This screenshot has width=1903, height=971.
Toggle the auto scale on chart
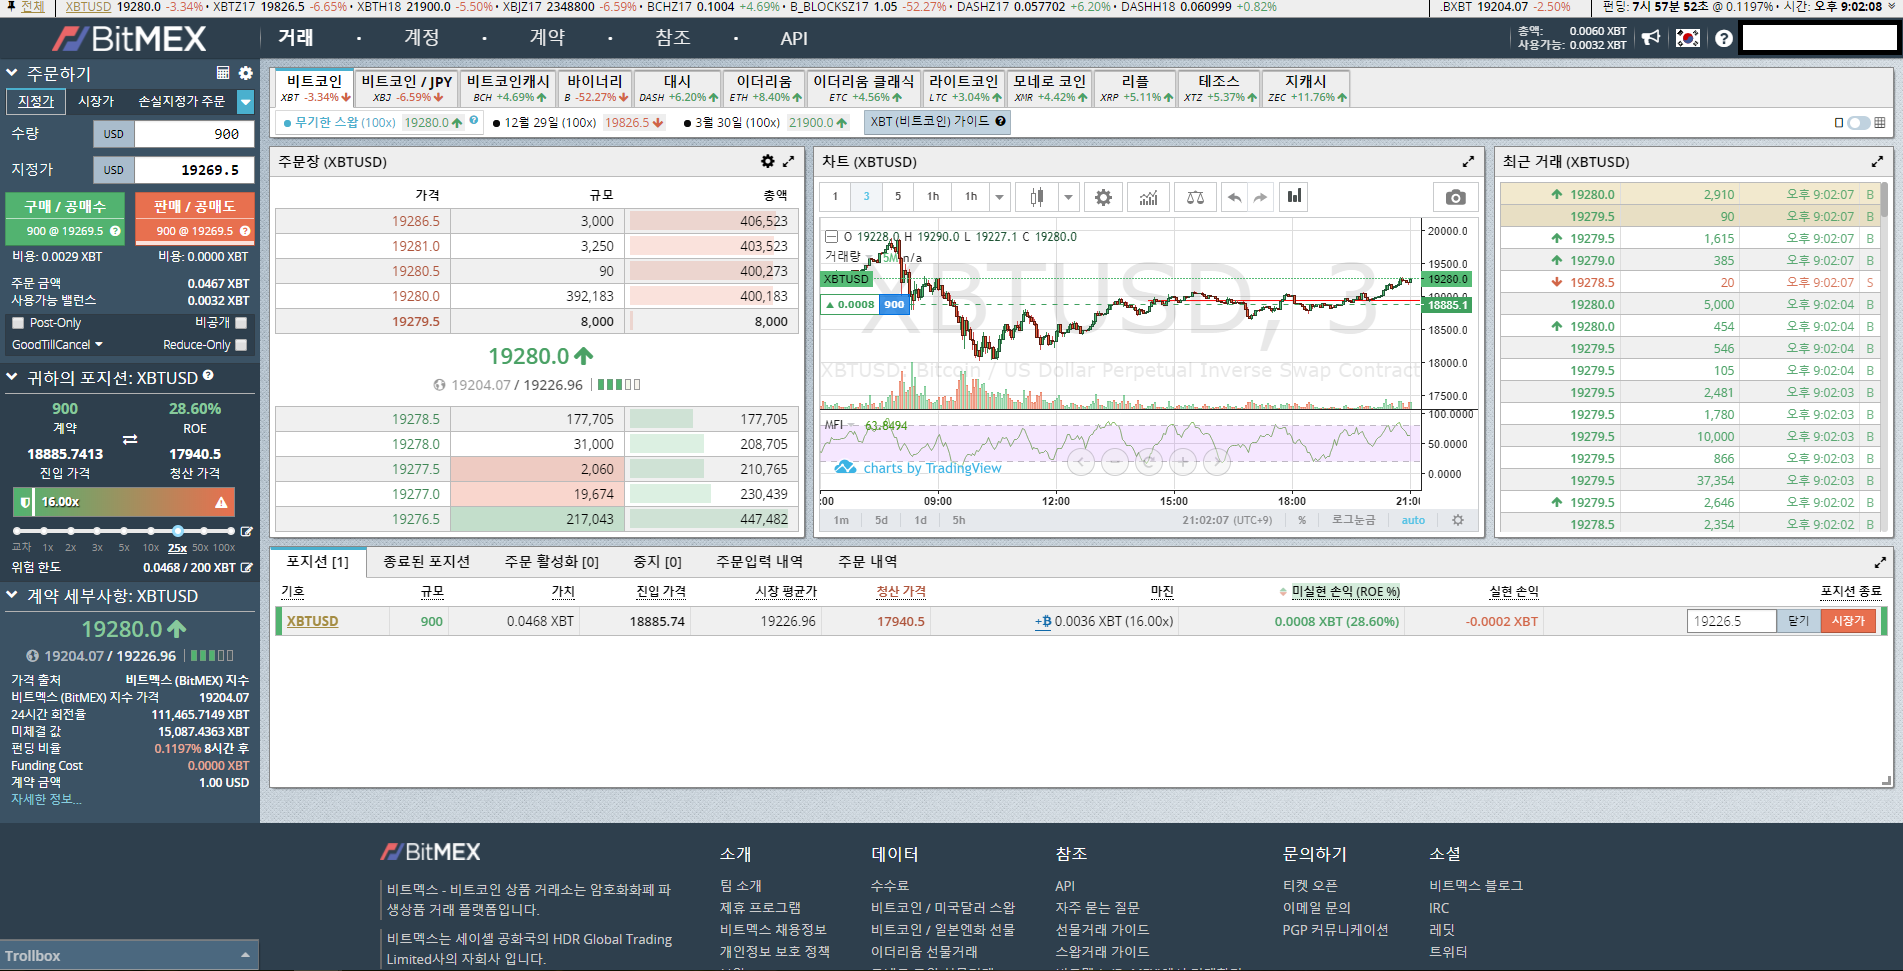pos(1413,520)
